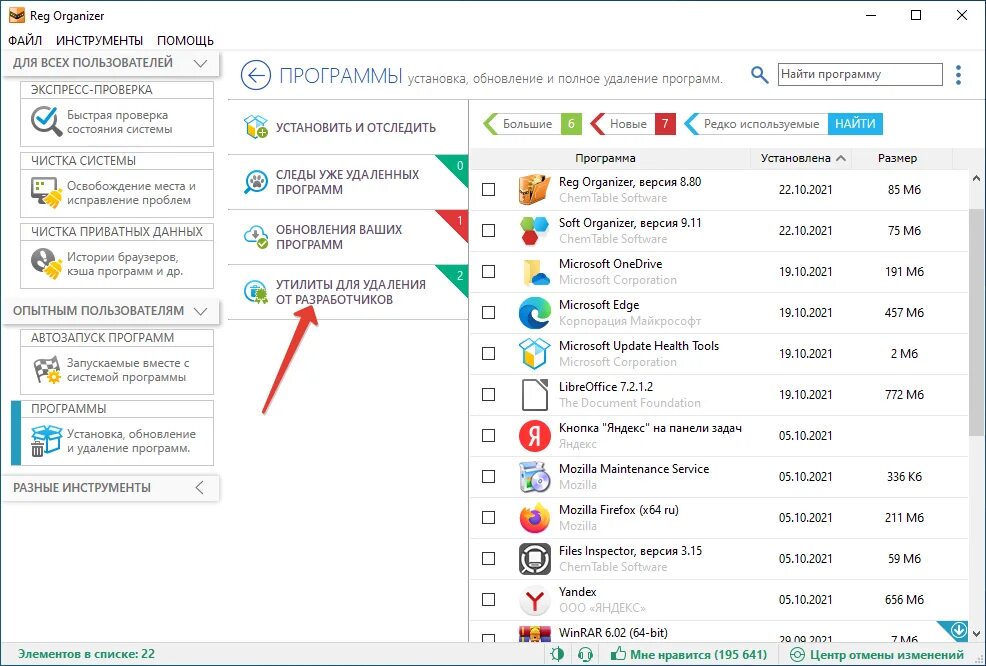
Task: Click the Microsoft OneDrive folder icon
Action: [535, 272]
